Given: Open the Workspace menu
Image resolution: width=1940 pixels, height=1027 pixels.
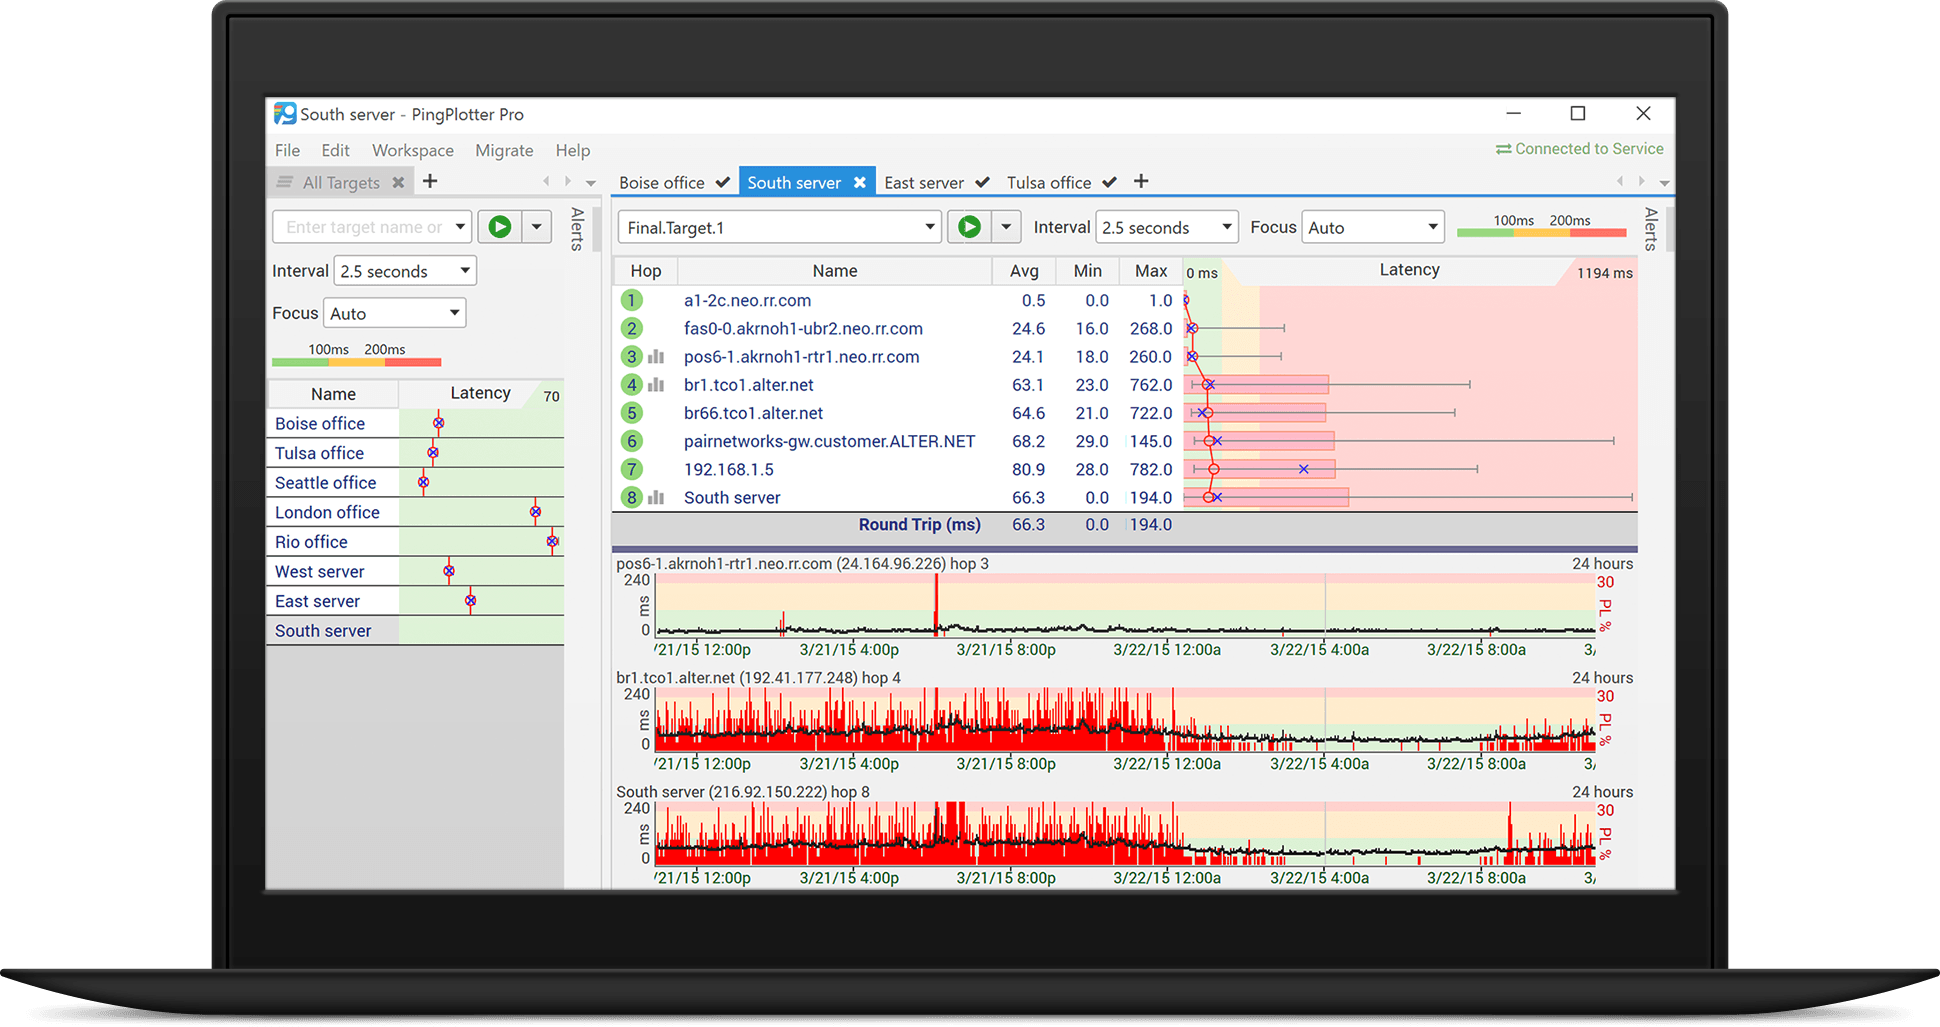Looking at the screenshot, I should point(412,150).
